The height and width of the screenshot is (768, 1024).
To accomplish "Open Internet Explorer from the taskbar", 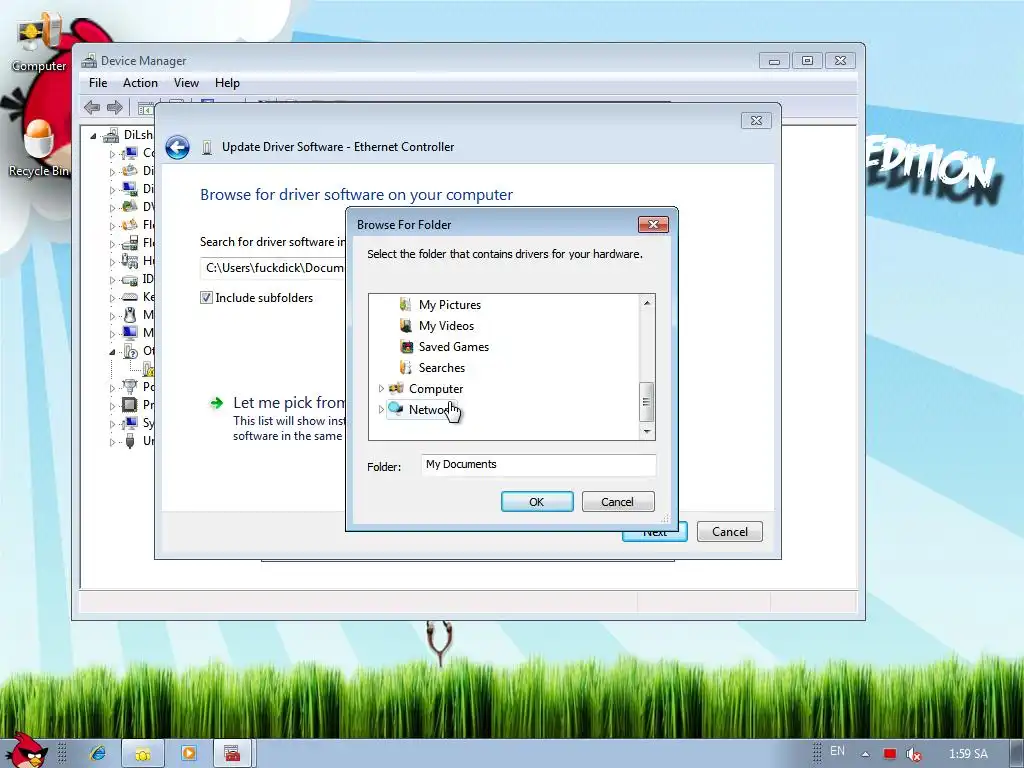I will coord(98,754).
